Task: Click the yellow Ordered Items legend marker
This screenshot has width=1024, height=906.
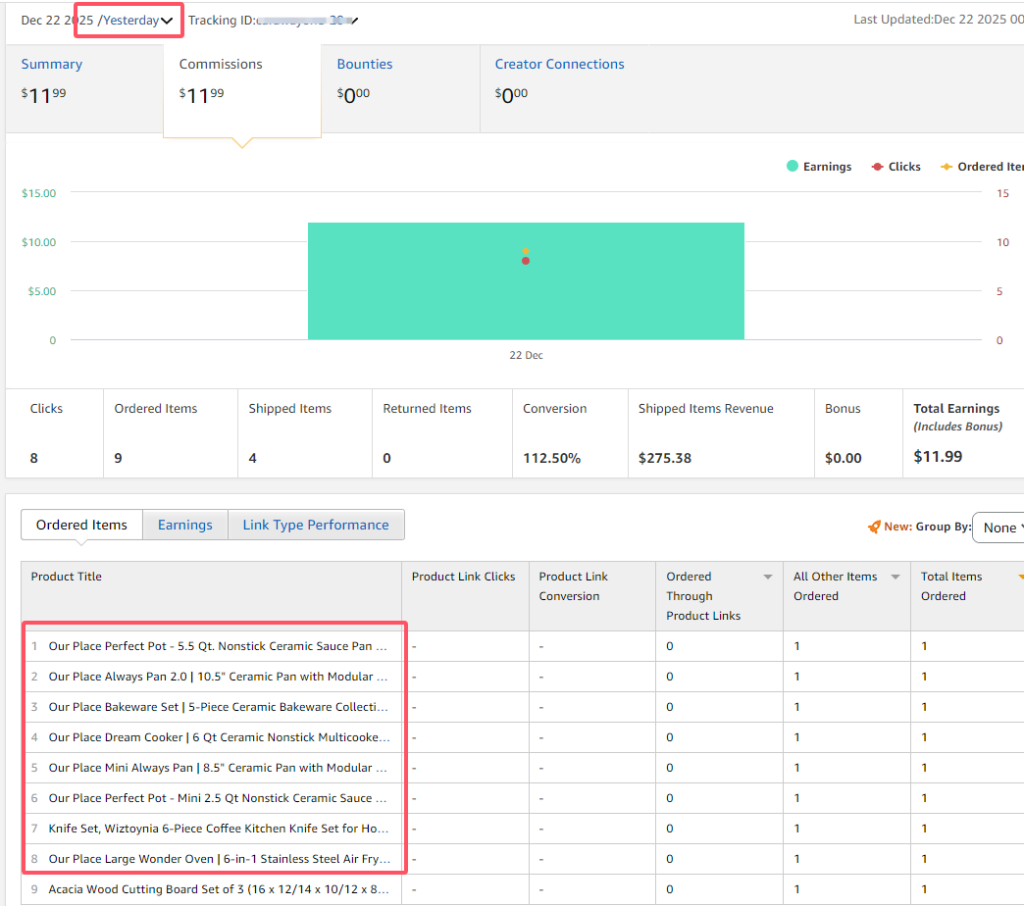Action: pos(946,167)
